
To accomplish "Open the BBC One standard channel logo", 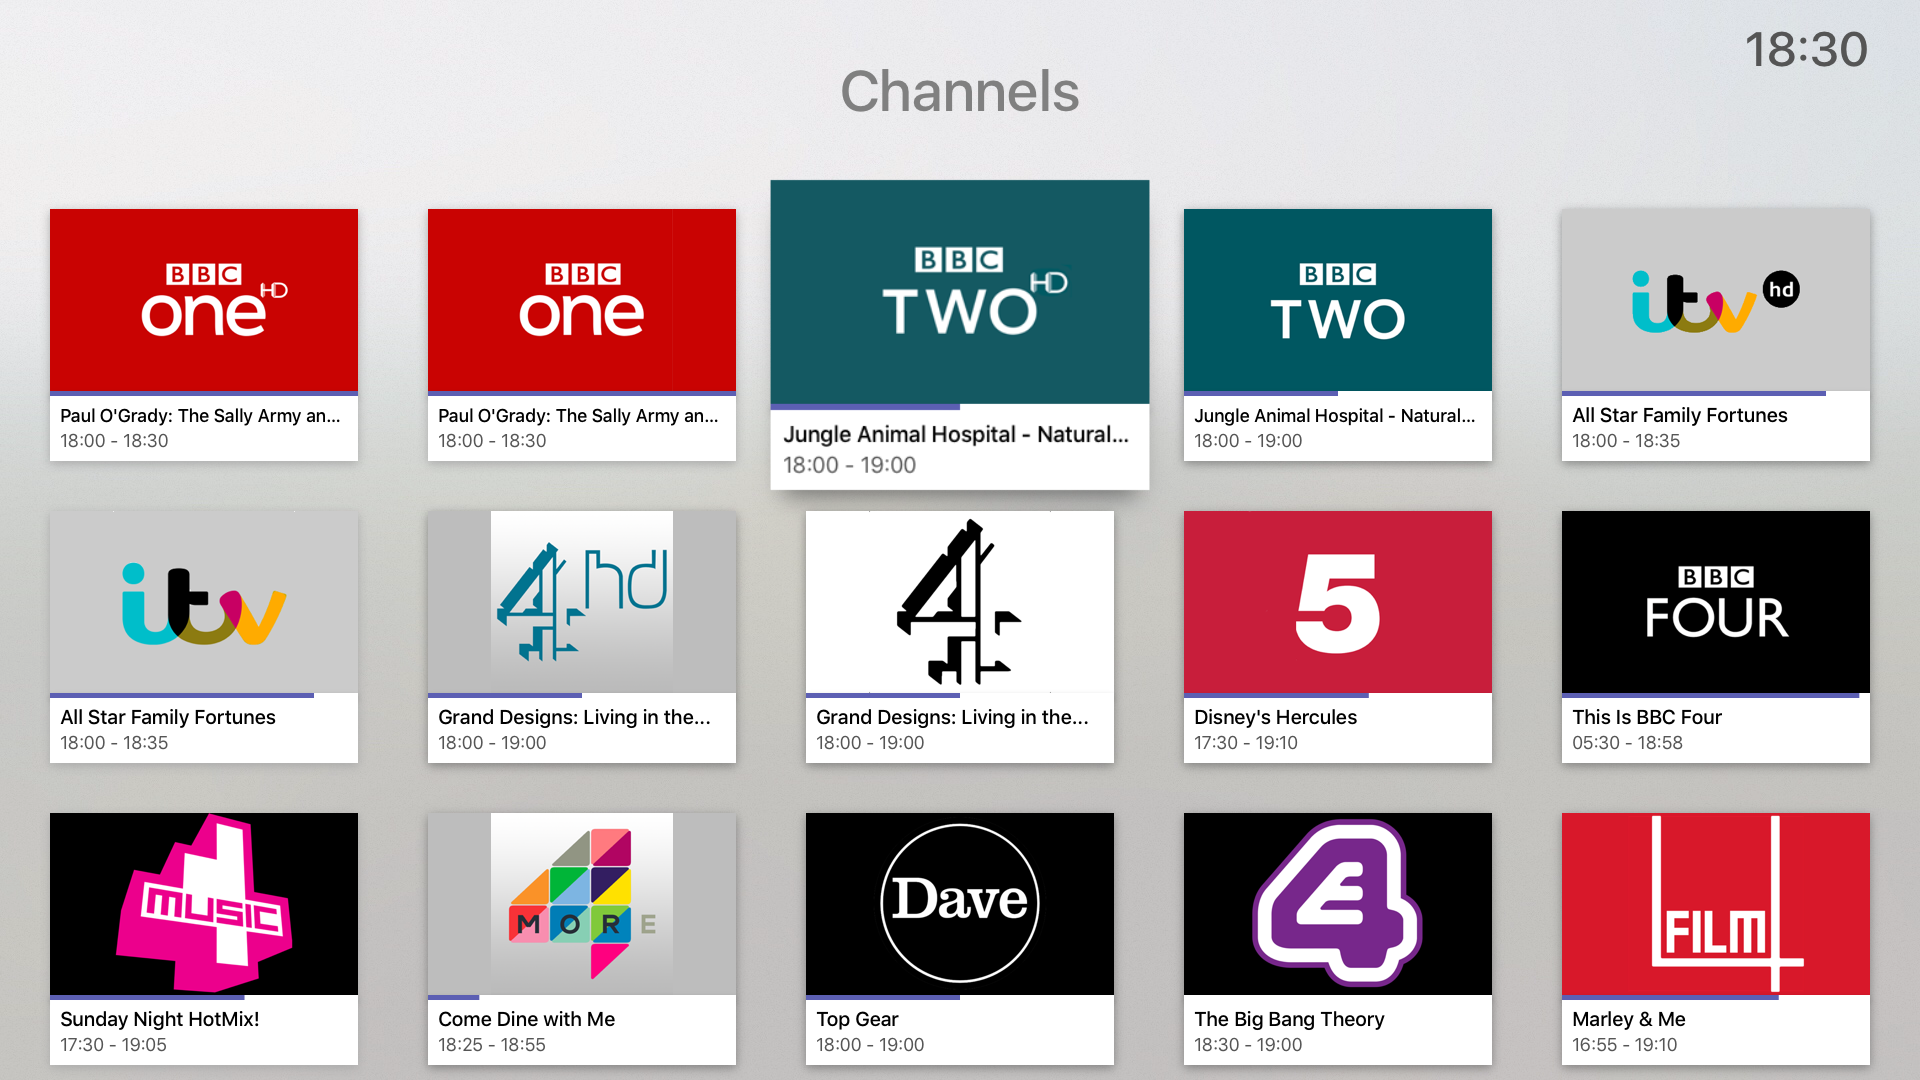I will 582,300.
